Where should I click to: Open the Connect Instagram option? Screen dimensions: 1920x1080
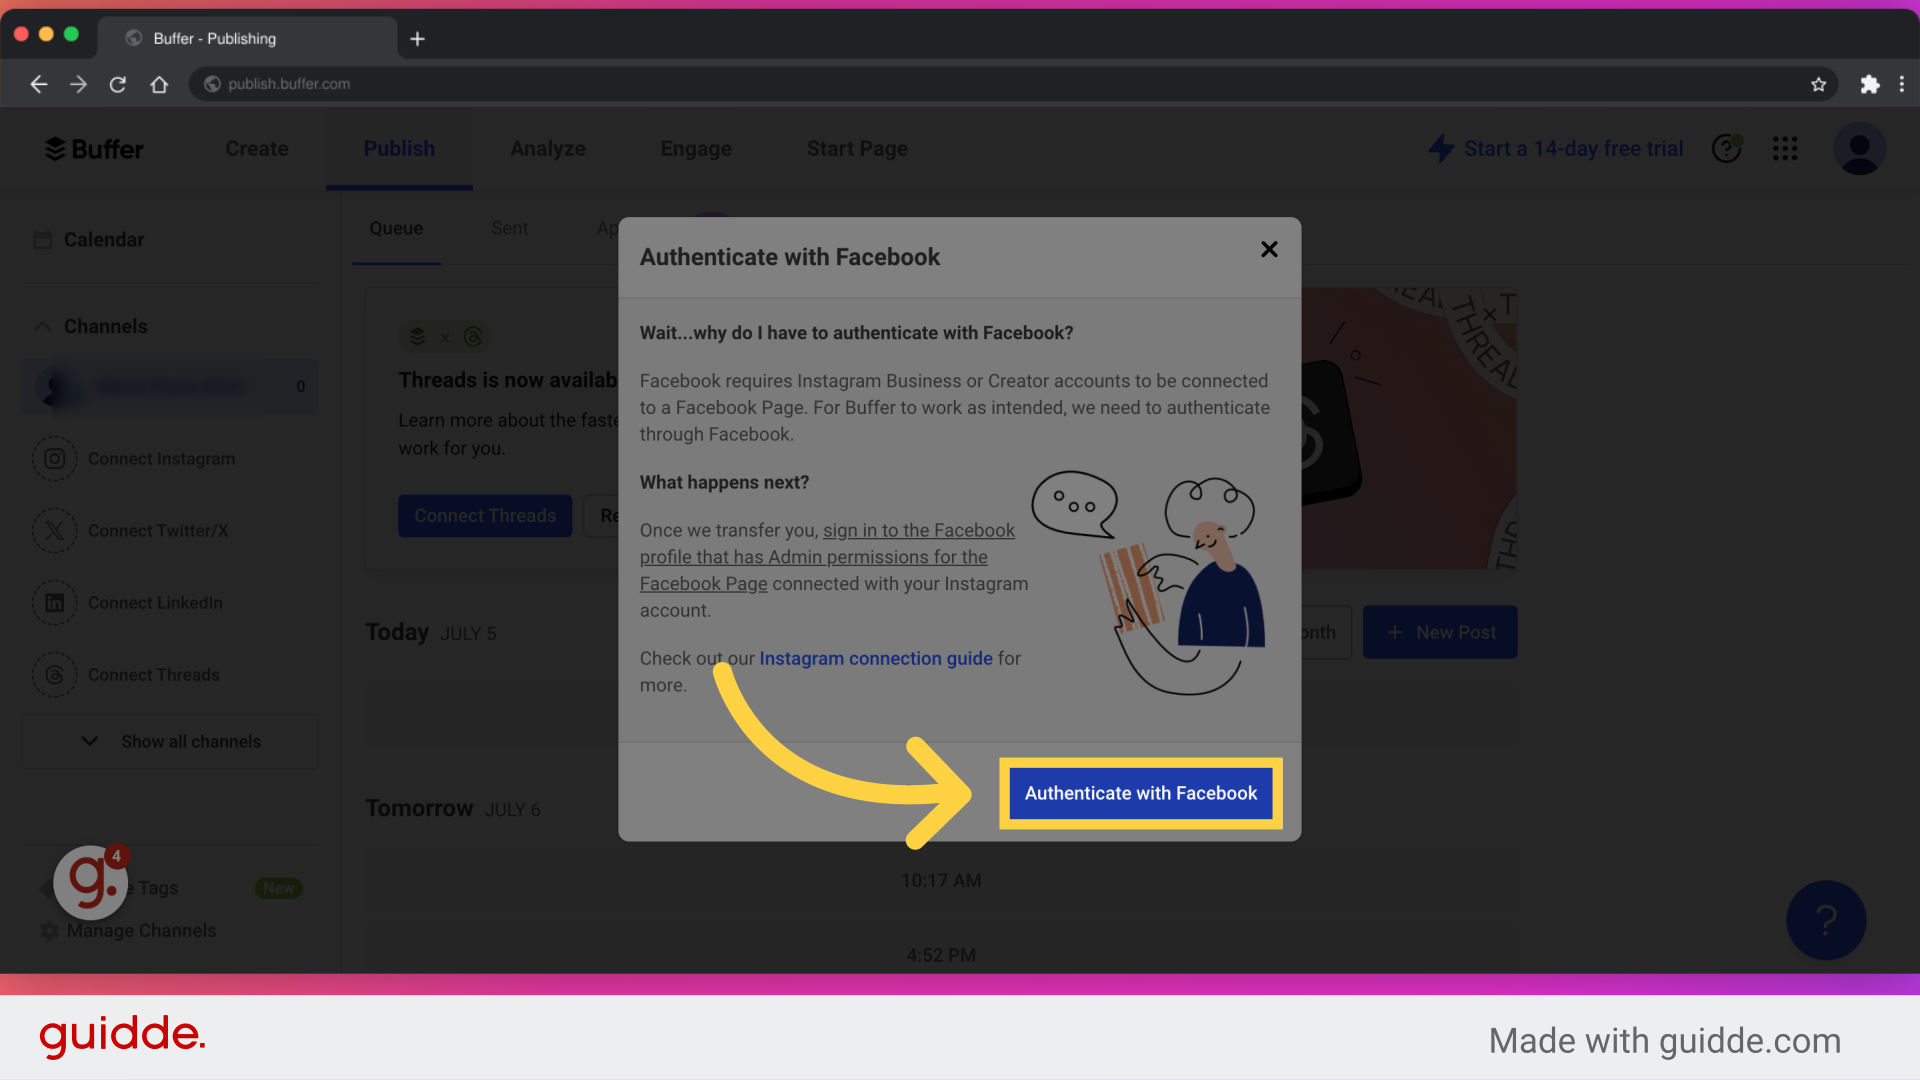click(x=160, y=458)
